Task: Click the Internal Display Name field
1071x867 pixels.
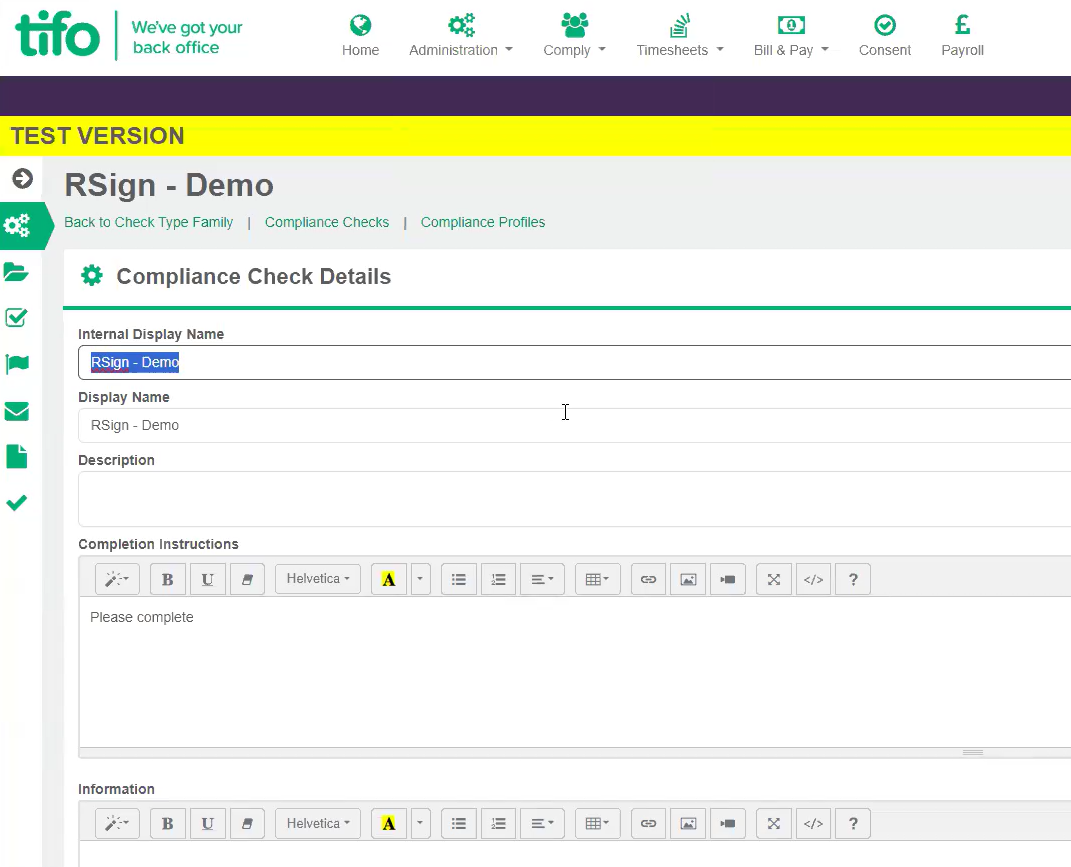Action: tap(574, 362)
